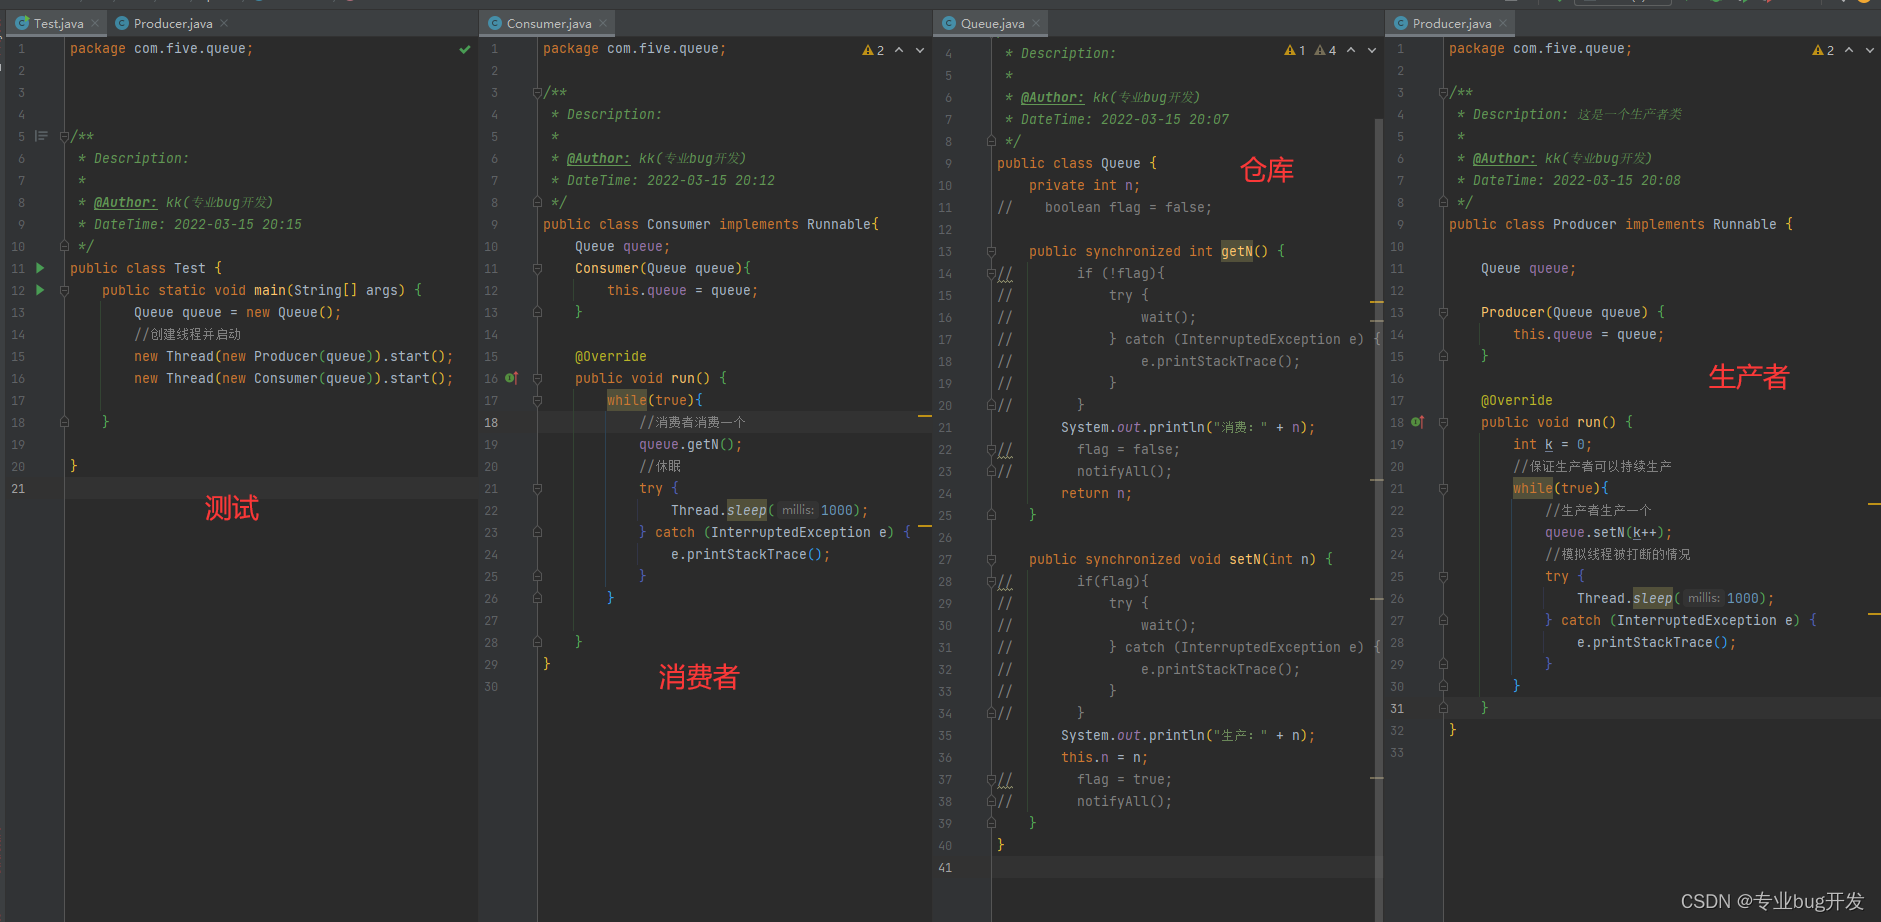Go to next highlighted problem in Queue.java
1881x922 pixels.
pos(1372,50)
